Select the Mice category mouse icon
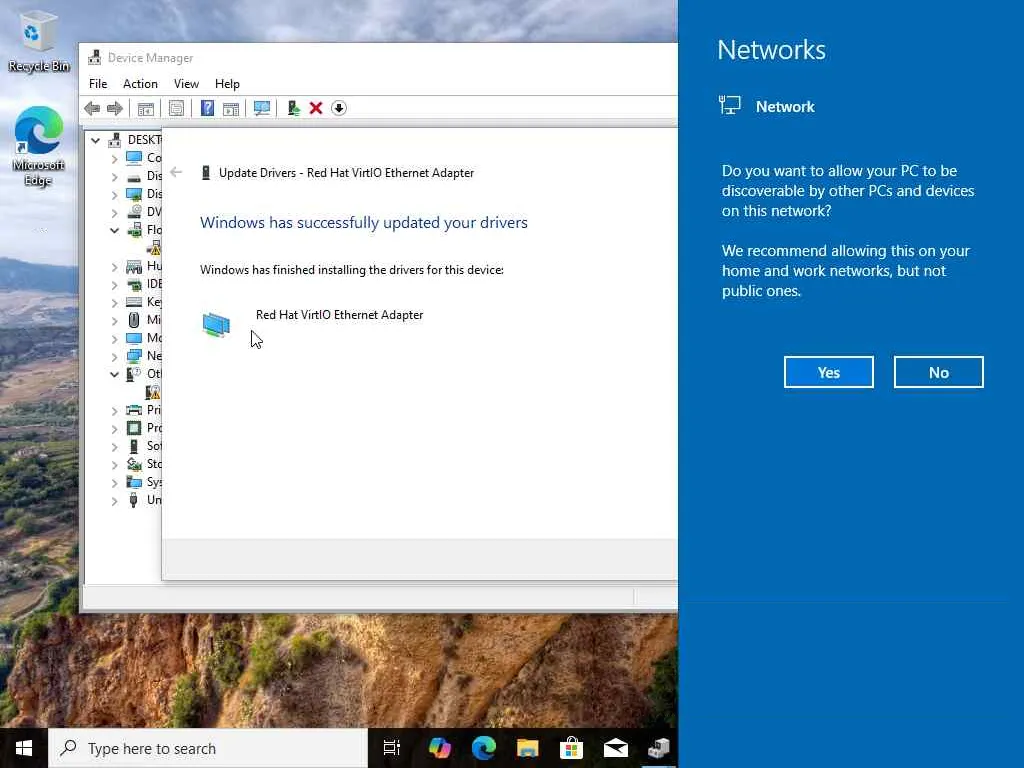1024x768 pixels. [x=134, y=320]
